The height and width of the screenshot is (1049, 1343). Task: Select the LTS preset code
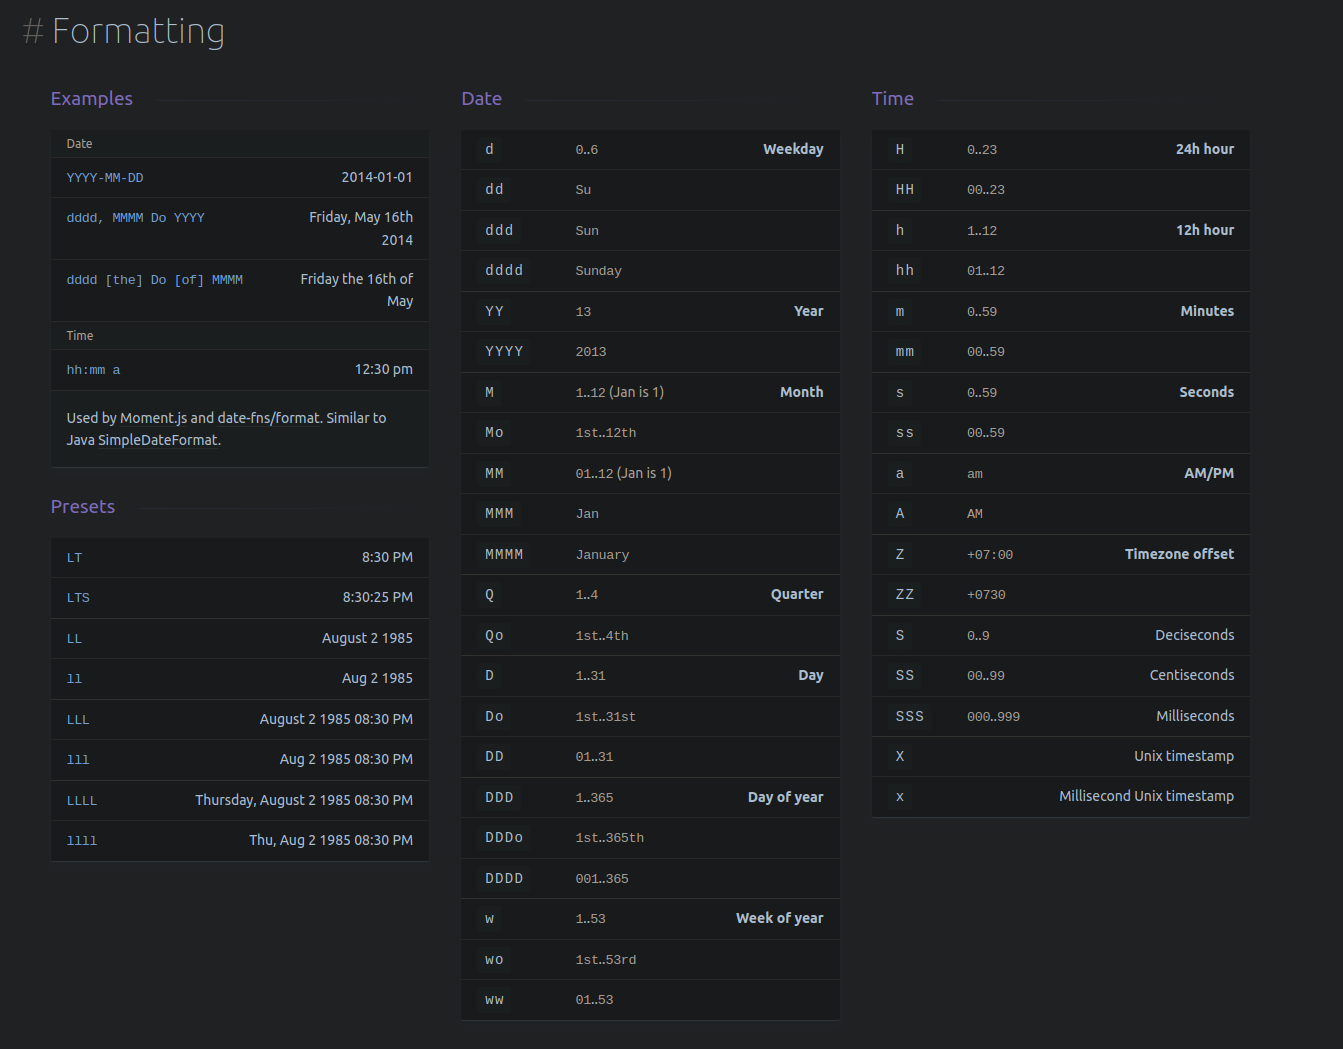click(x=78, y=598)
